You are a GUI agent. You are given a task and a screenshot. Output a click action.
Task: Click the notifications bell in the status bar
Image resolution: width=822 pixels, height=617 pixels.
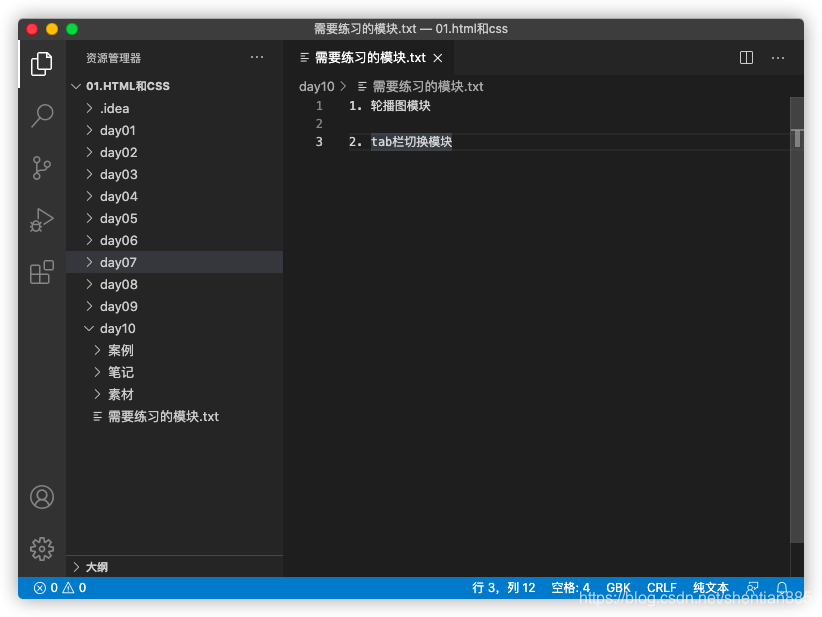tap(782, 588)
